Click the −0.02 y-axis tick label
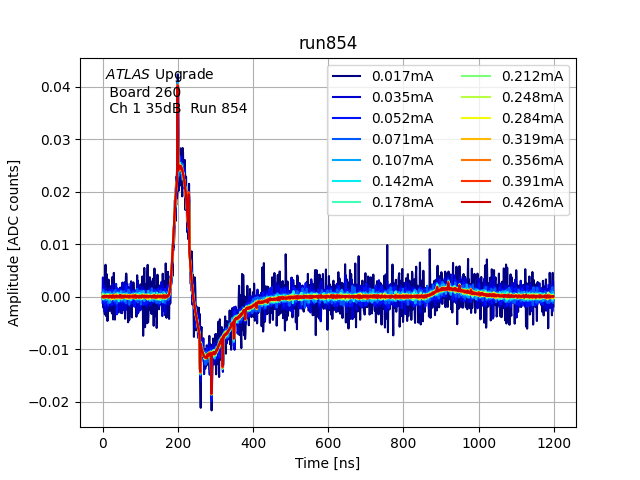The height and width of the screenshot is (480, 640). click(53, 402)
